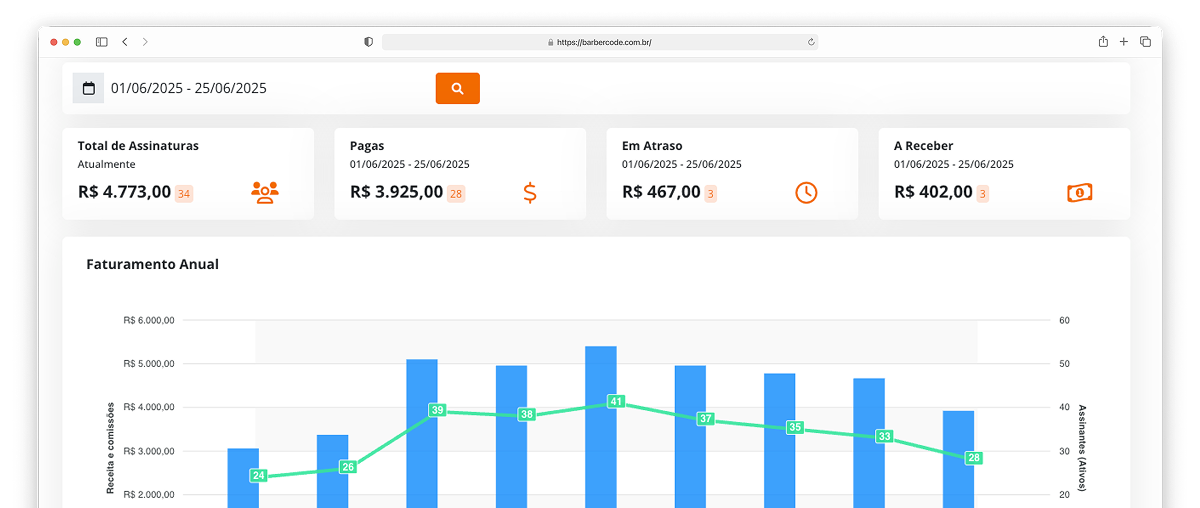The height and width of the screenshot is (508, 1200).
Task: Click the privacy shield icon
Action: pyautogui.click(x=368, y=42)
